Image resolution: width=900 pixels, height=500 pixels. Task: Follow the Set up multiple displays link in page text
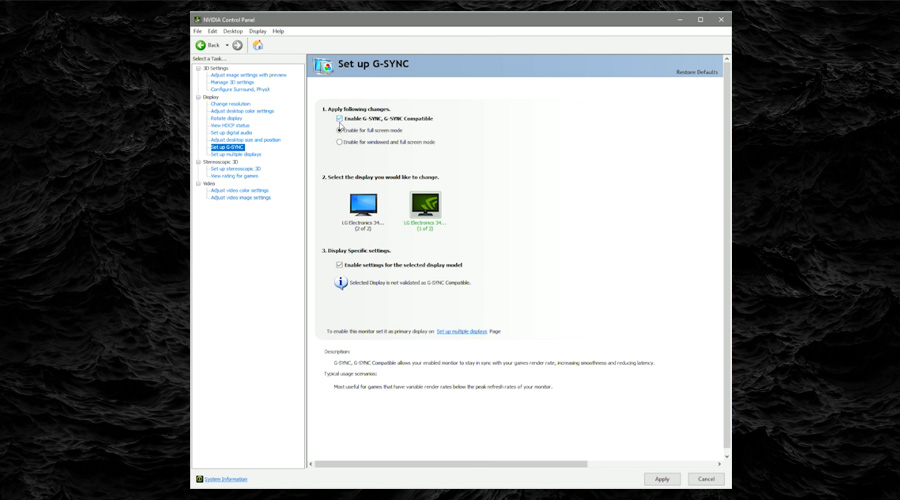click(x=461, y=331)
